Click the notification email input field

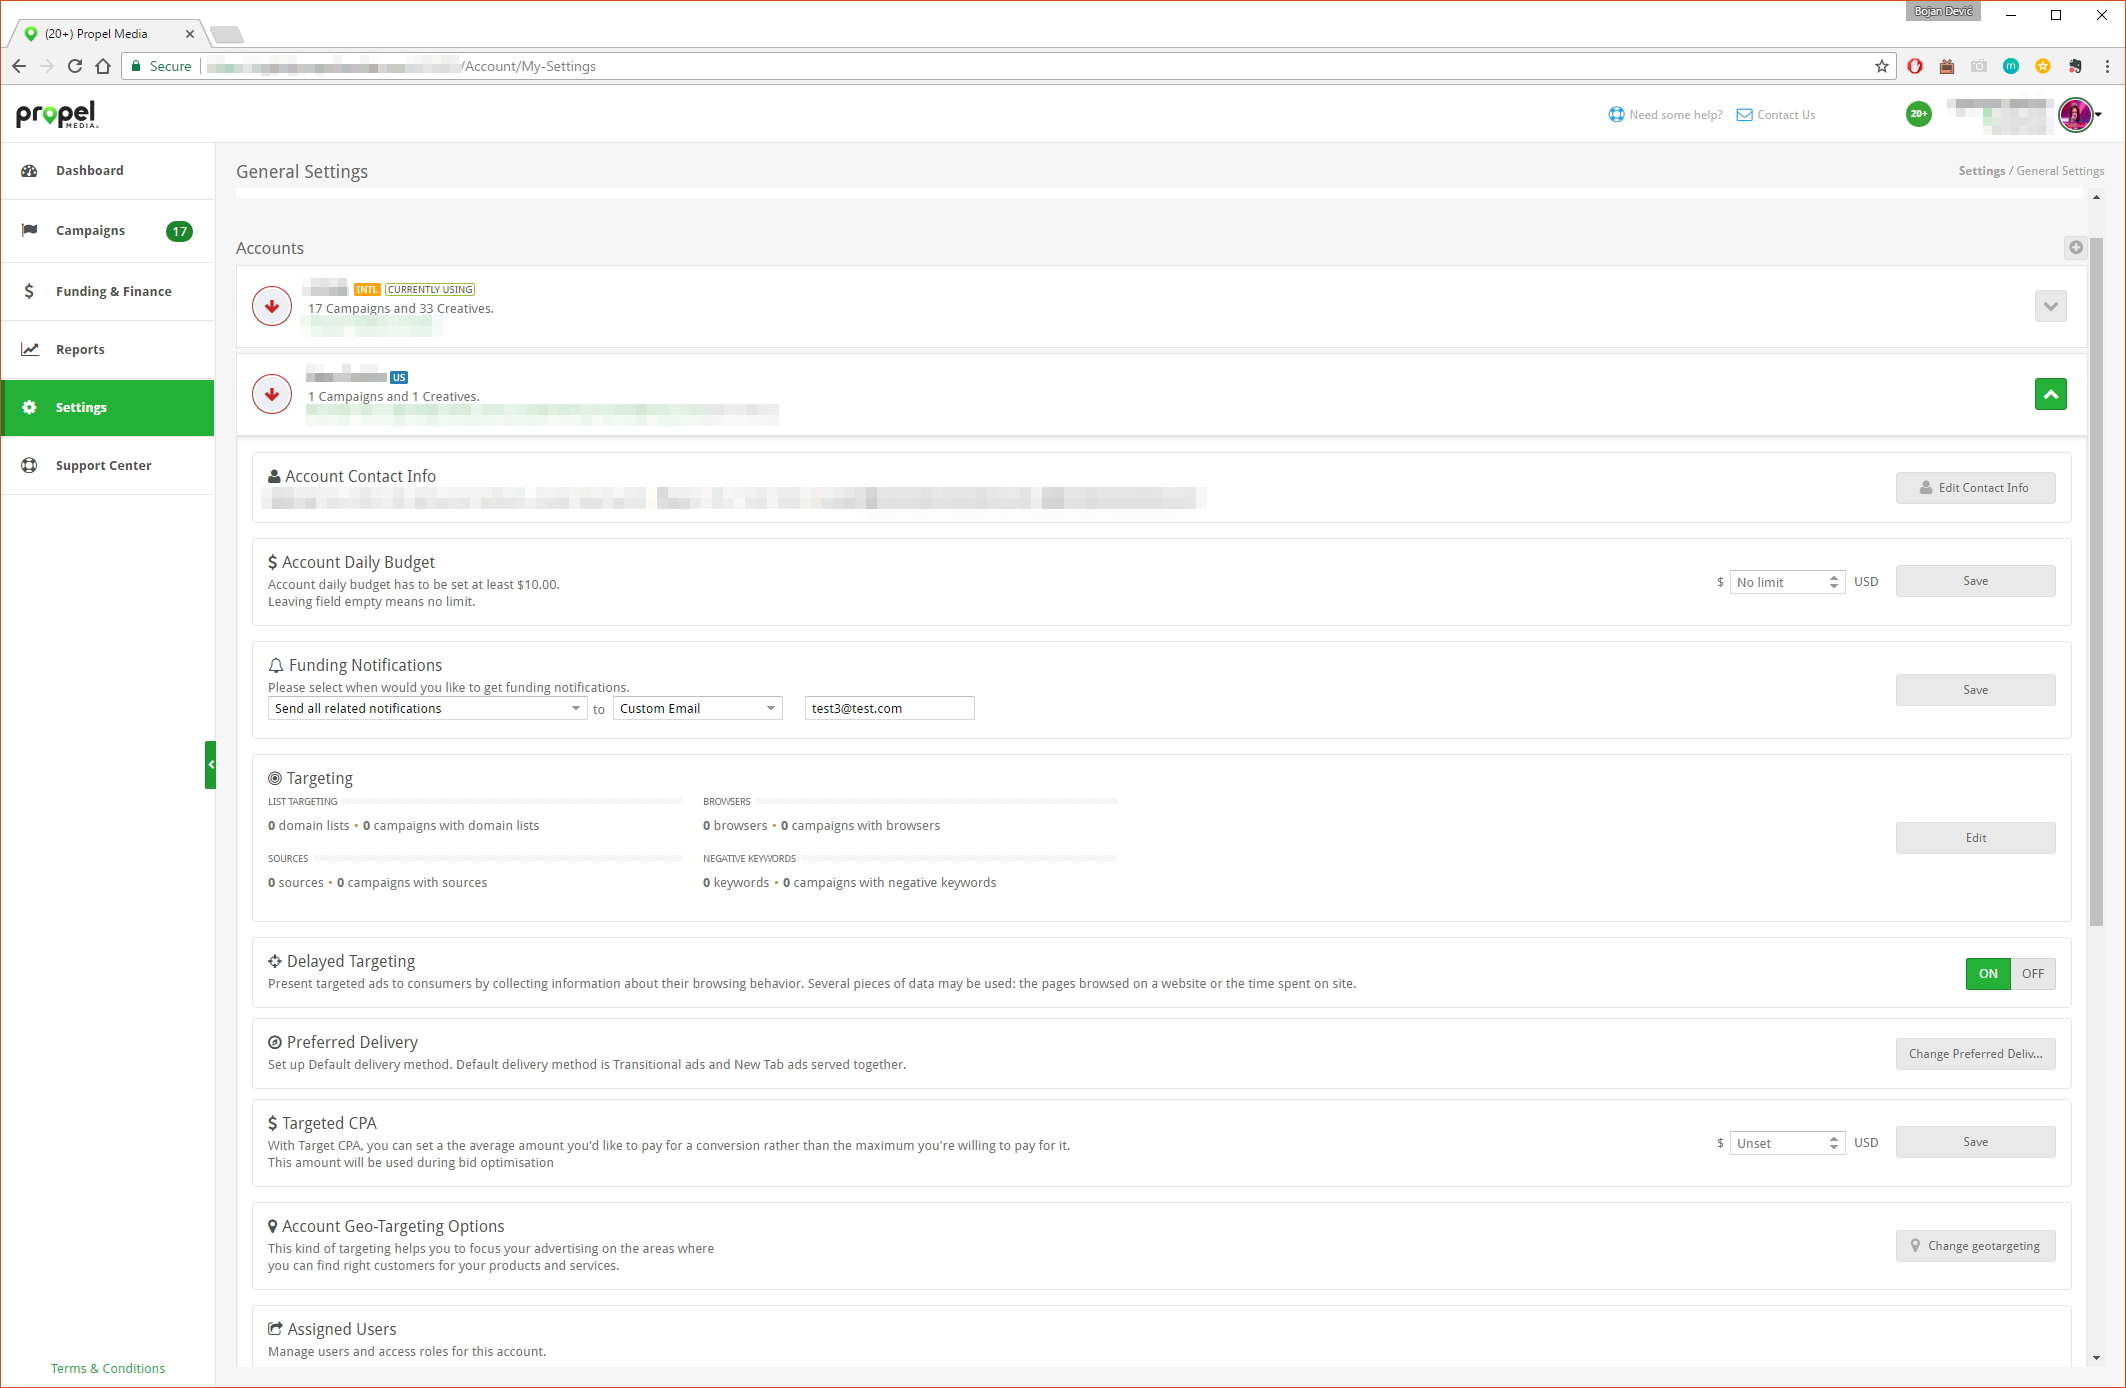click(x=888, y=708)
